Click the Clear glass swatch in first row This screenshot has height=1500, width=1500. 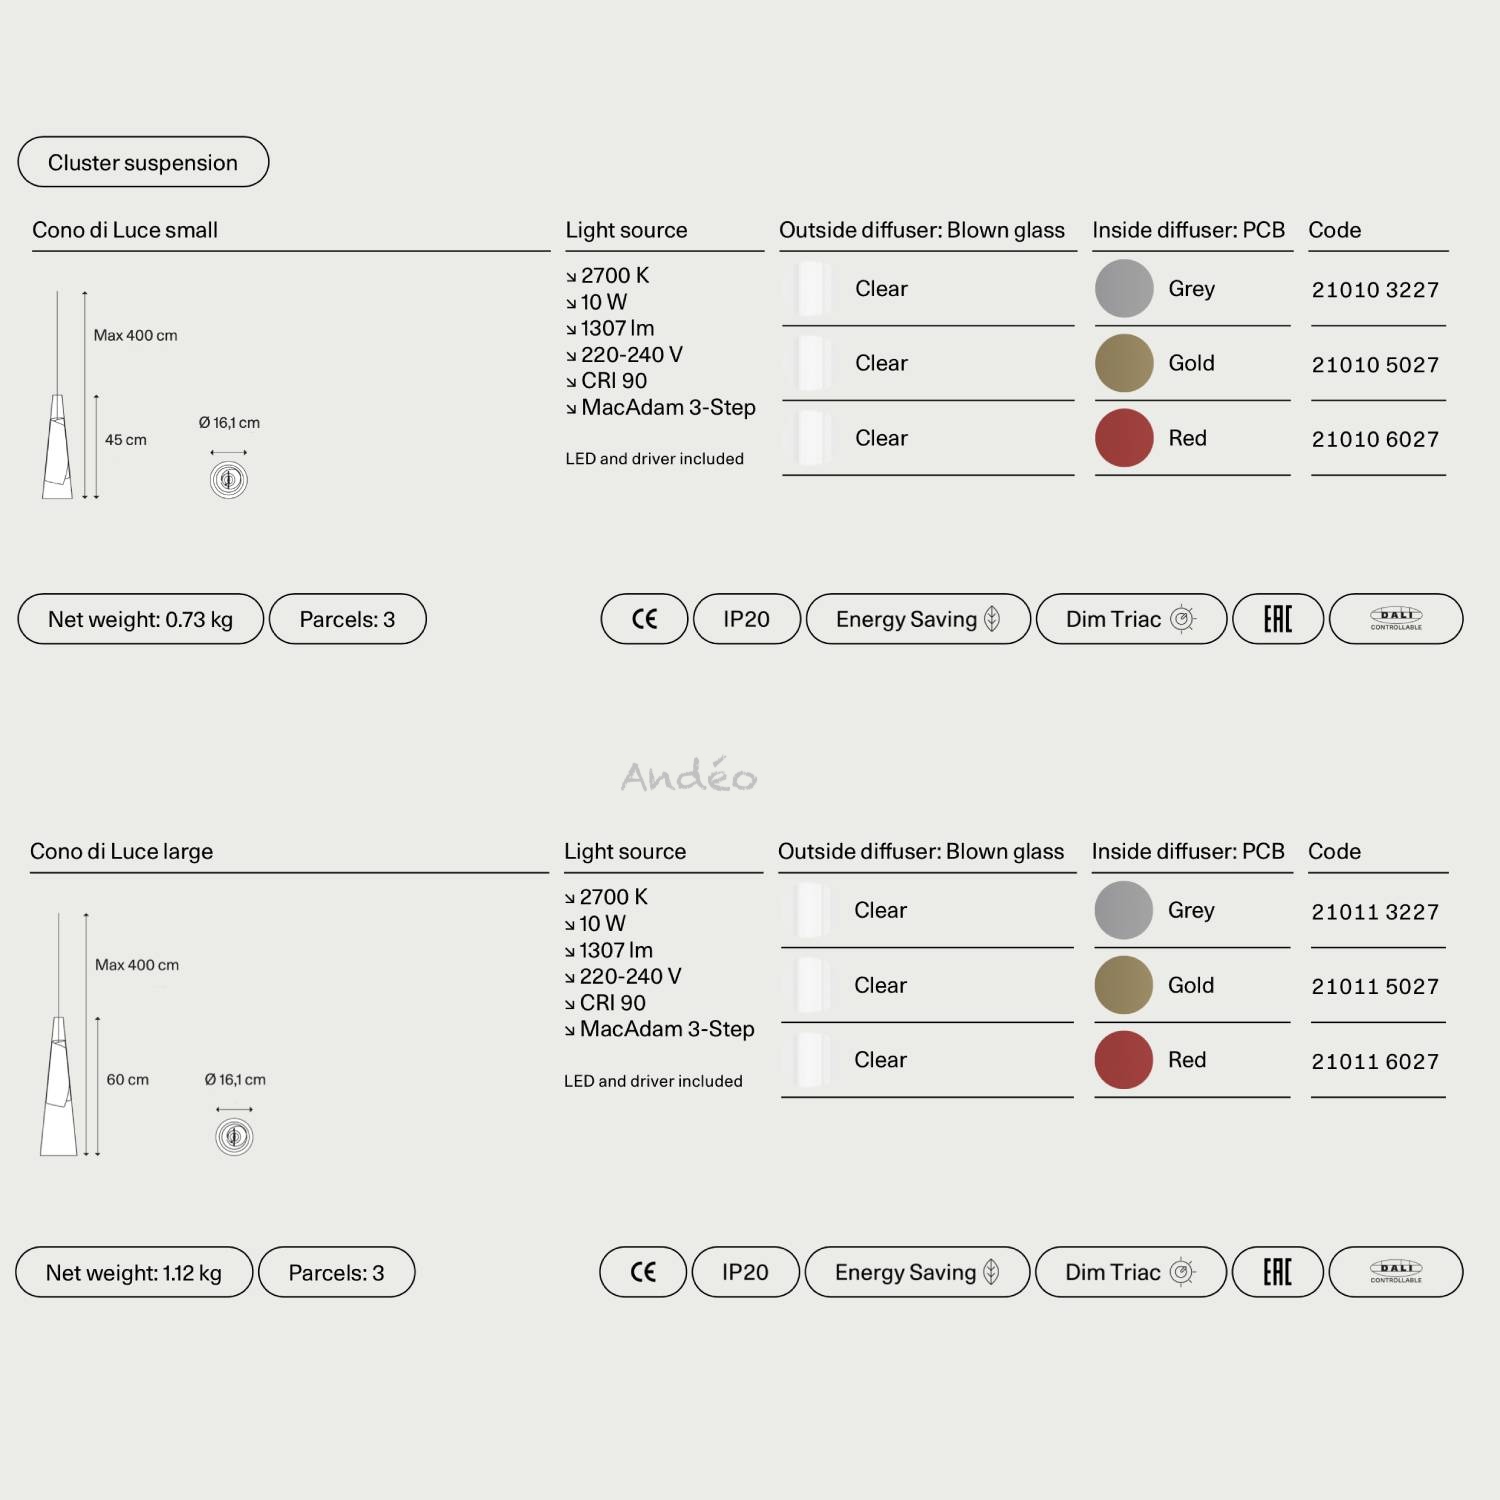tap(810, 289)
